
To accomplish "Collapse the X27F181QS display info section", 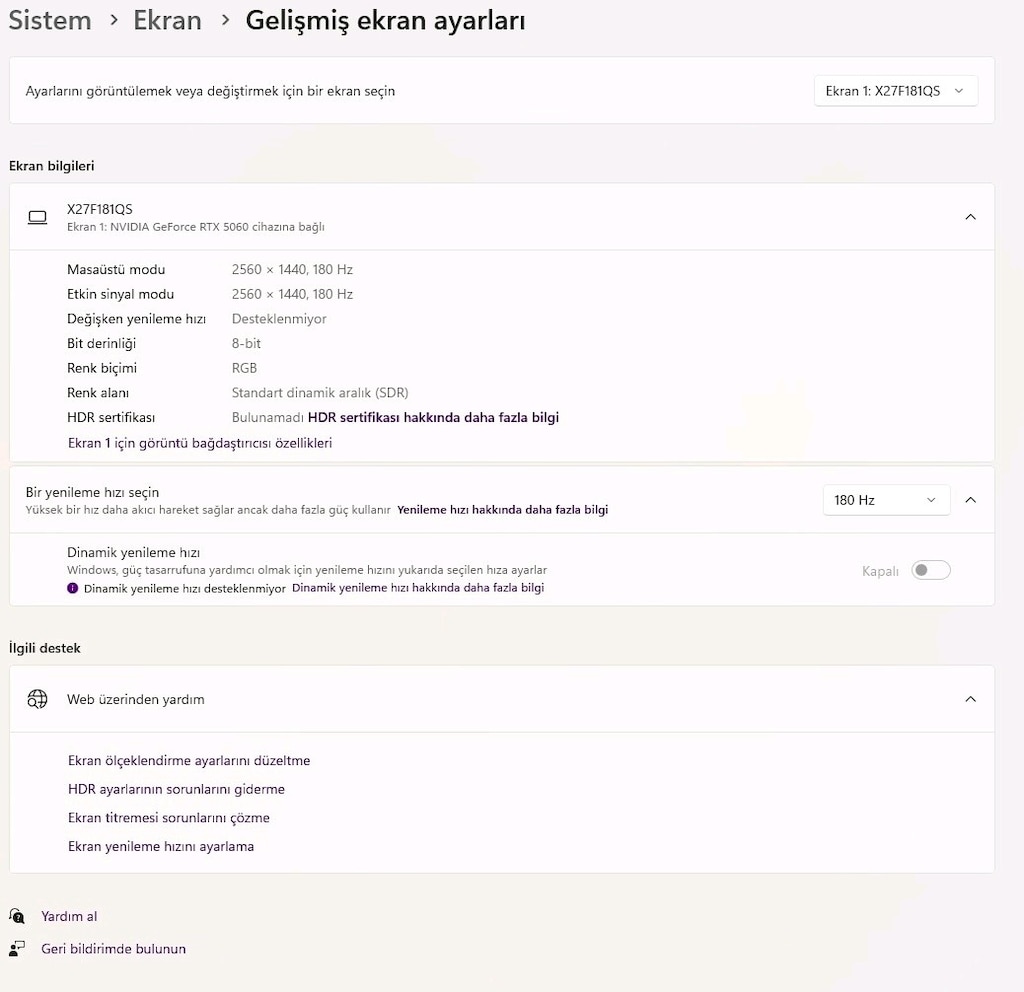I will (x=970, y=217).
